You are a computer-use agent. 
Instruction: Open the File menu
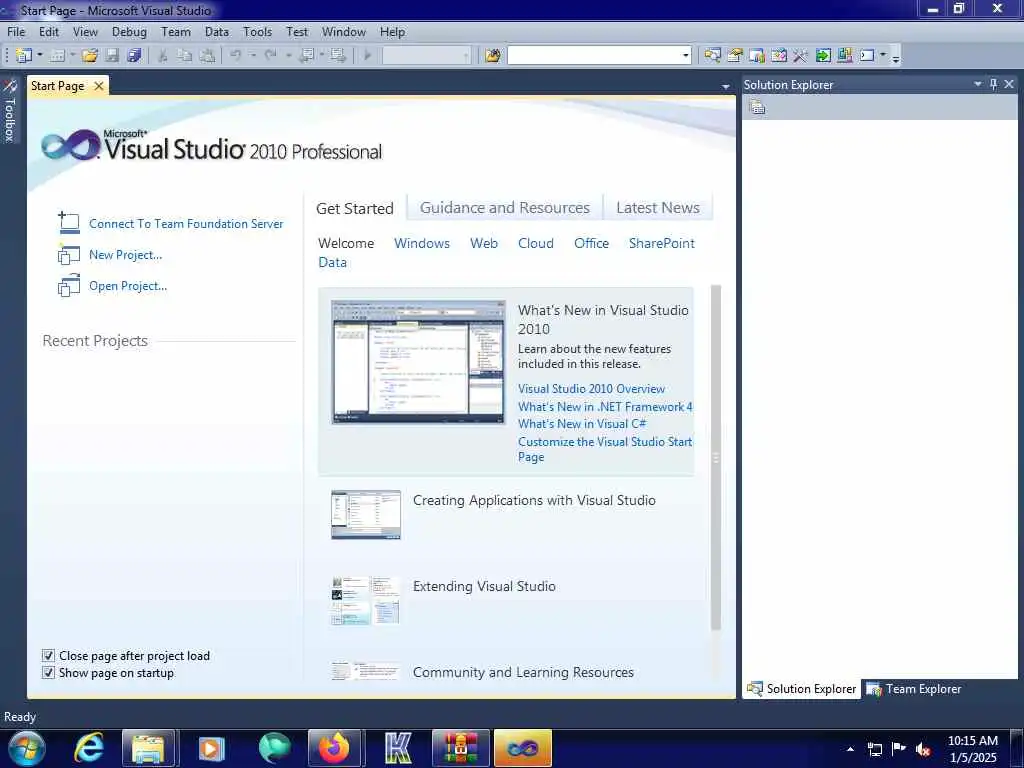(16, 31)
